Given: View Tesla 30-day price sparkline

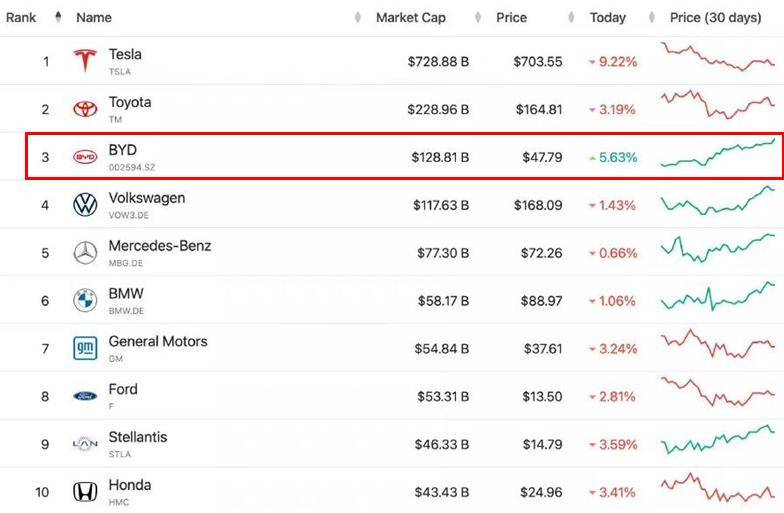Looking at the screenshot, I should 717,57.
